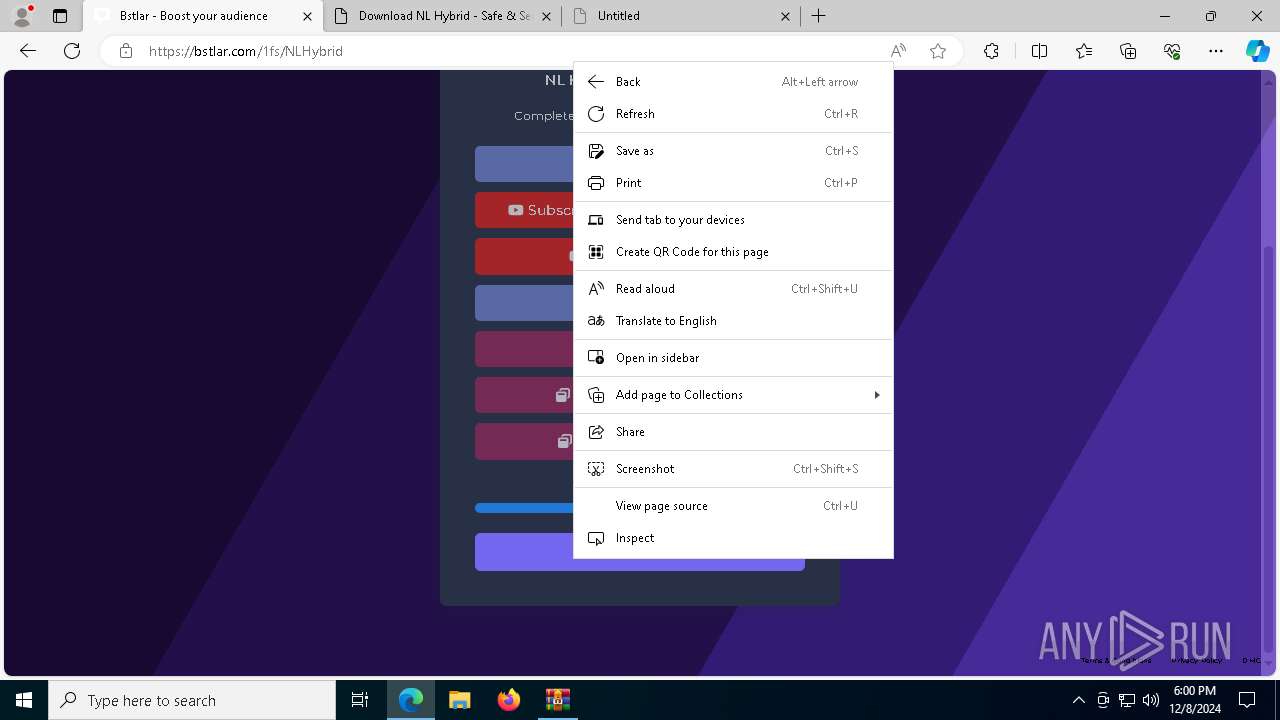The image size is (1280, 720).
Task: Open the Collections toolbar icon
Action: (1128, 51)
